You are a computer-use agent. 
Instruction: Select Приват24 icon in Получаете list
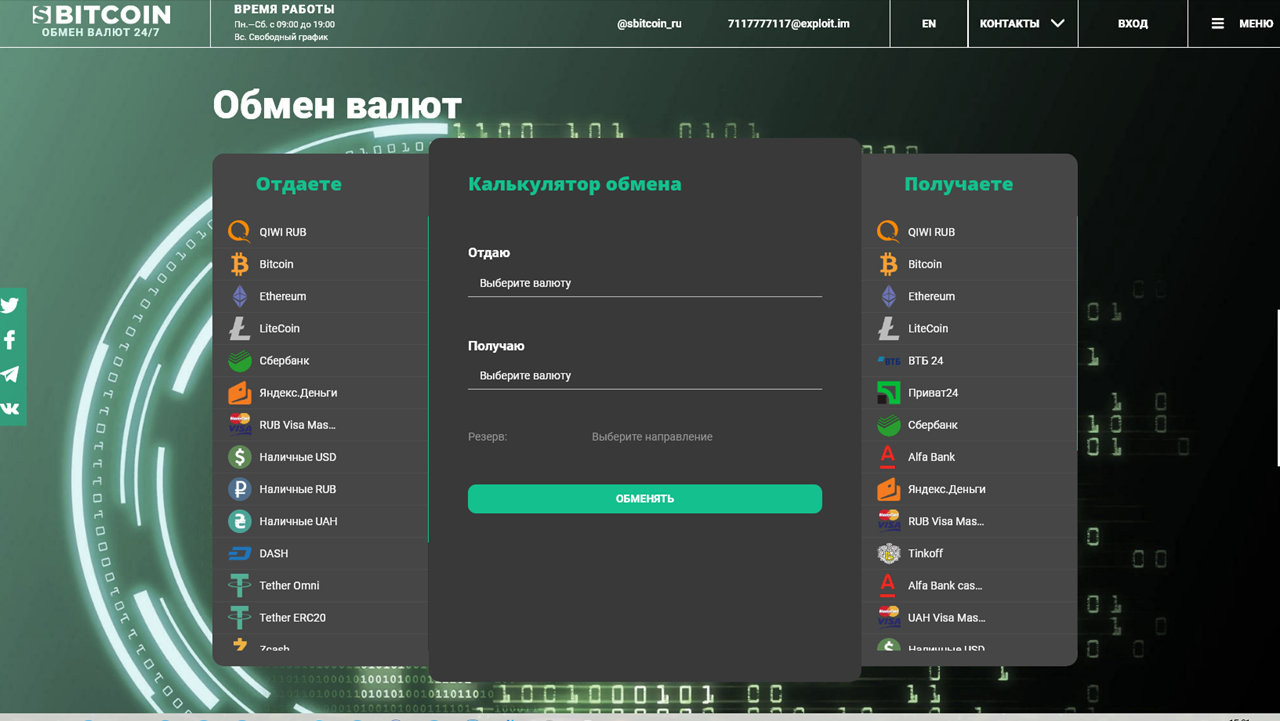coord(888,392)
